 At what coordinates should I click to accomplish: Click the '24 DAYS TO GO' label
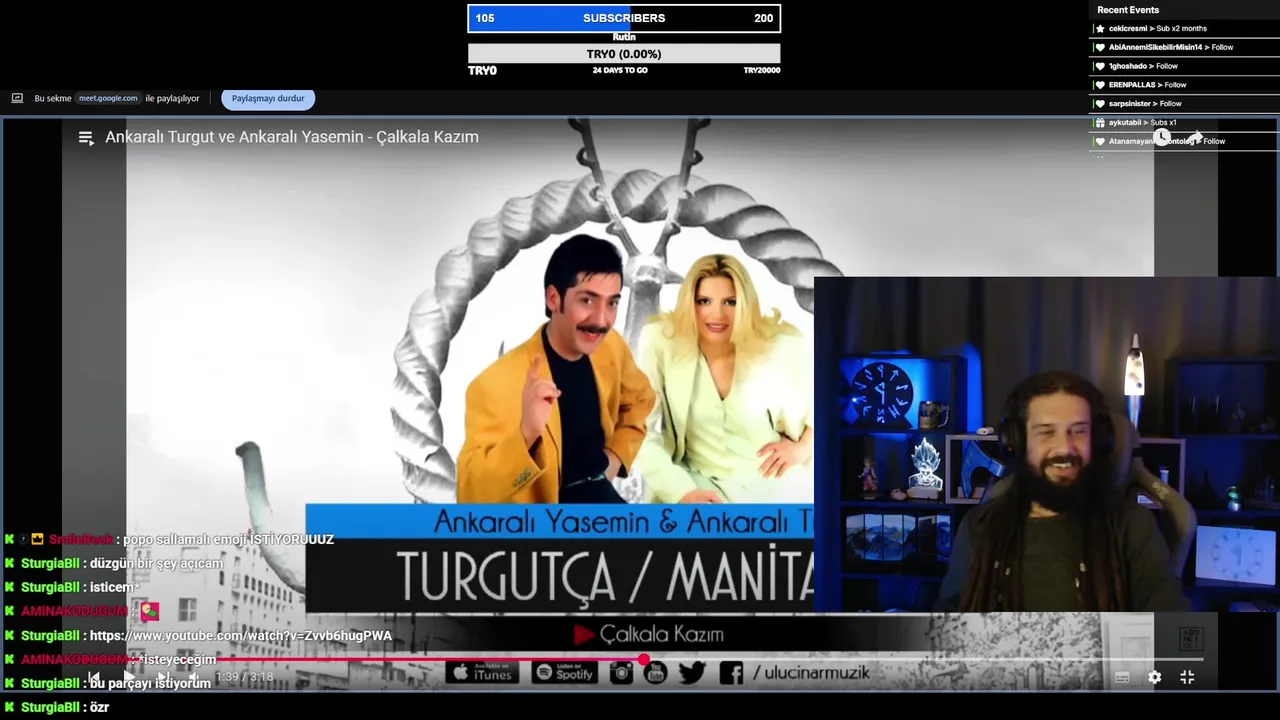coord(620,70)
